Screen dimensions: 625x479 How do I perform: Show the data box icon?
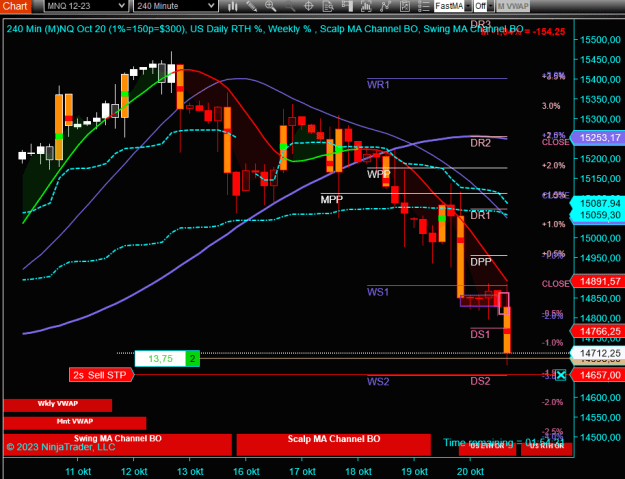coord(328,6)
